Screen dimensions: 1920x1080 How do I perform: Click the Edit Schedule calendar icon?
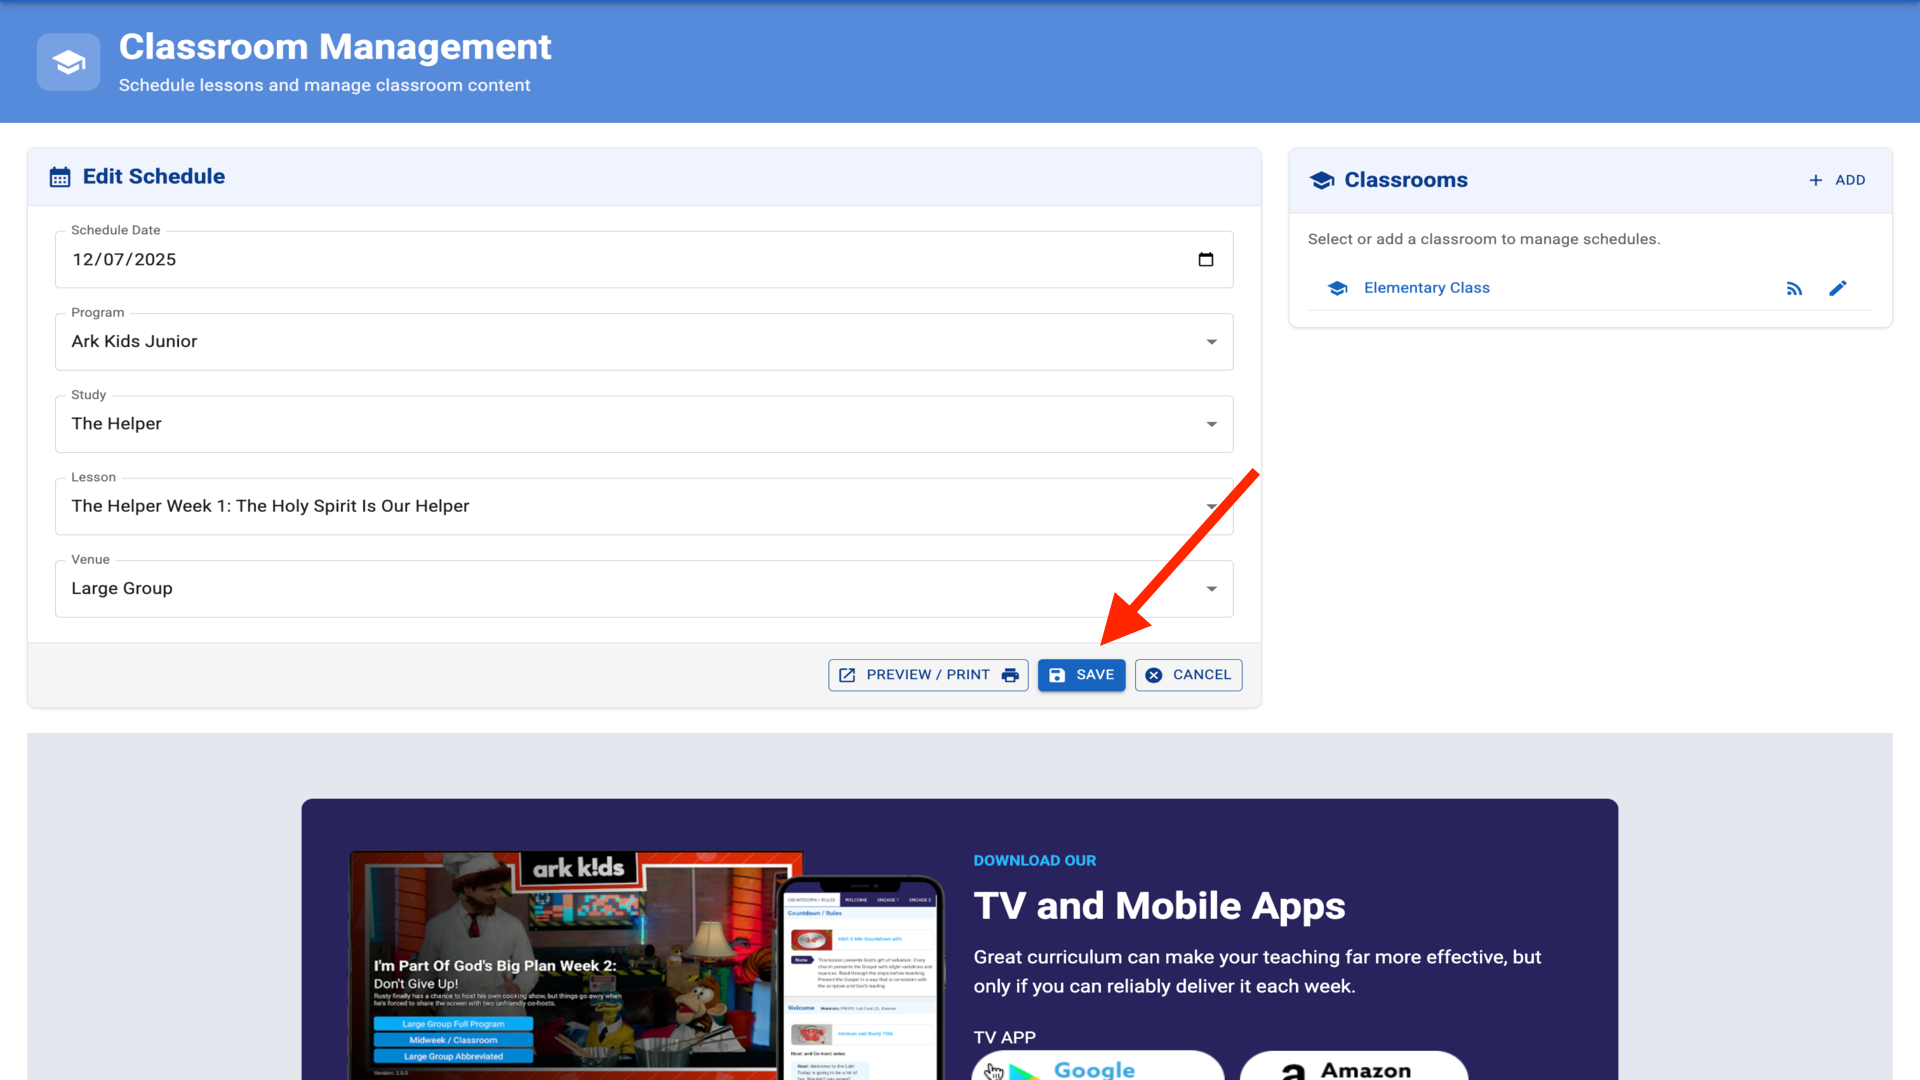tap(60, 177)
